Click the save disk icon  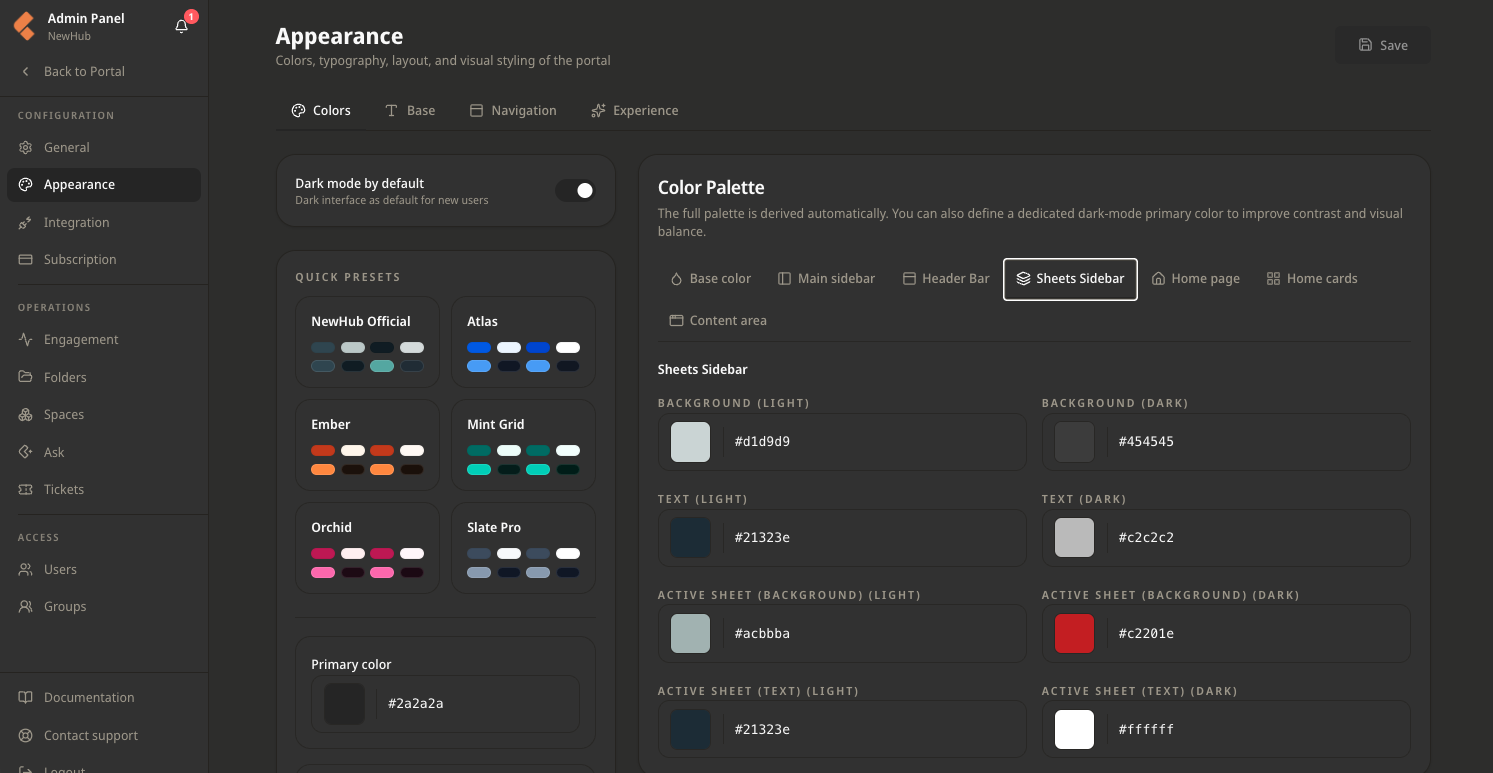(1365, 45)
